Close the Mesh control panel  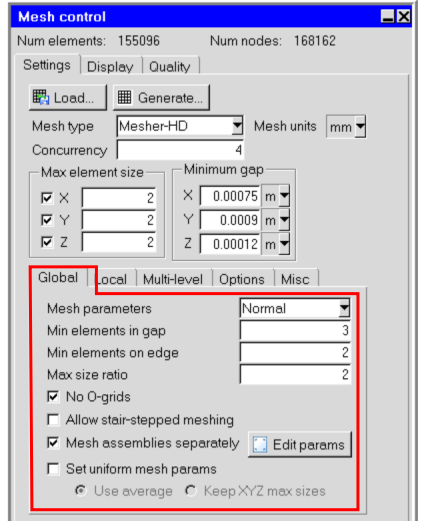point(404,16)
